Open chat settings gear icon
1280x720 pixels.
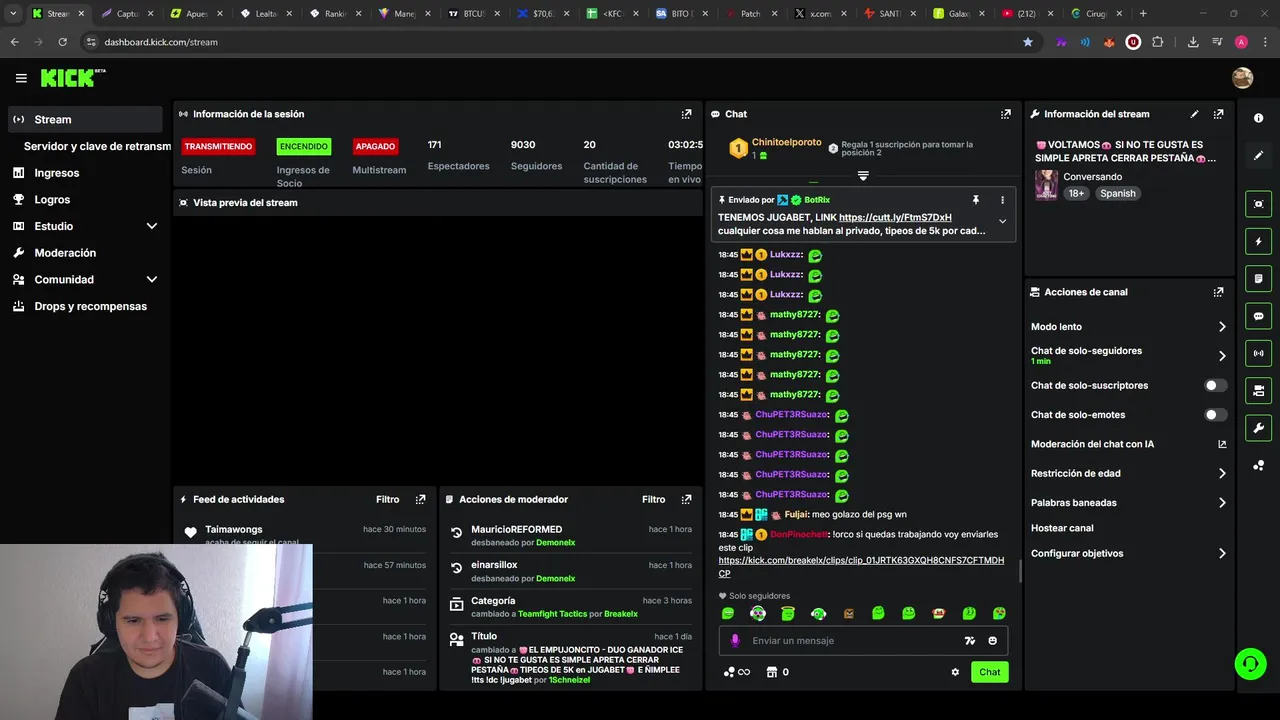point(955,672)
